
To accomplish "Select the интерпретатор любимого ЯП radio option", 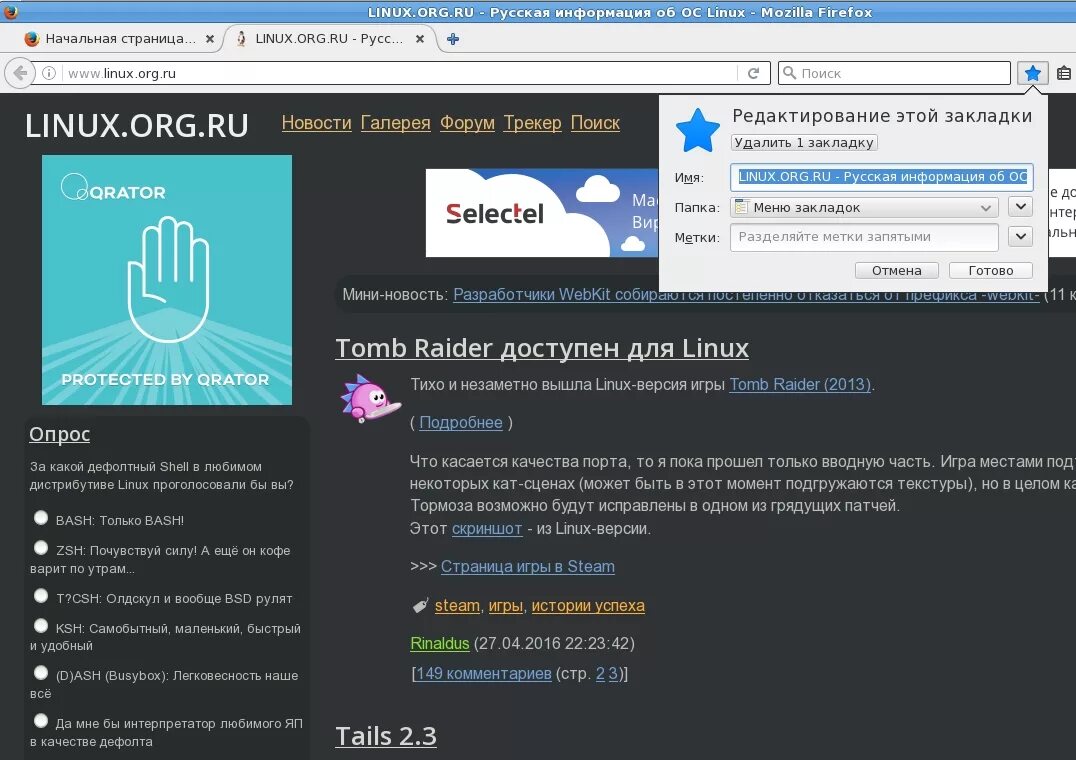I will (41, 720).
